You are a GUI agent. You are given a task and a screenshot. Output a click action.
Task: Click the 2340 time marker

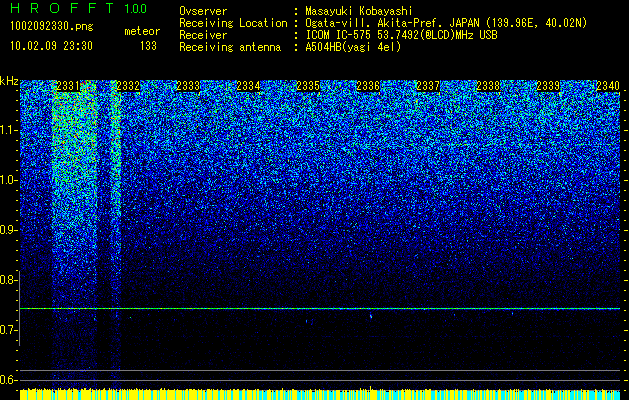point(608,86)
